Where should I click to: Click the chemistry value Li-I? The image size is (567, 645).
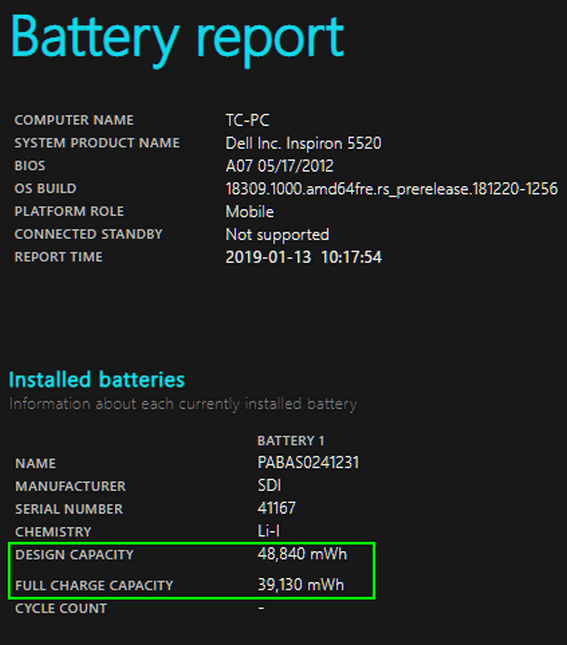coord(269,531)
